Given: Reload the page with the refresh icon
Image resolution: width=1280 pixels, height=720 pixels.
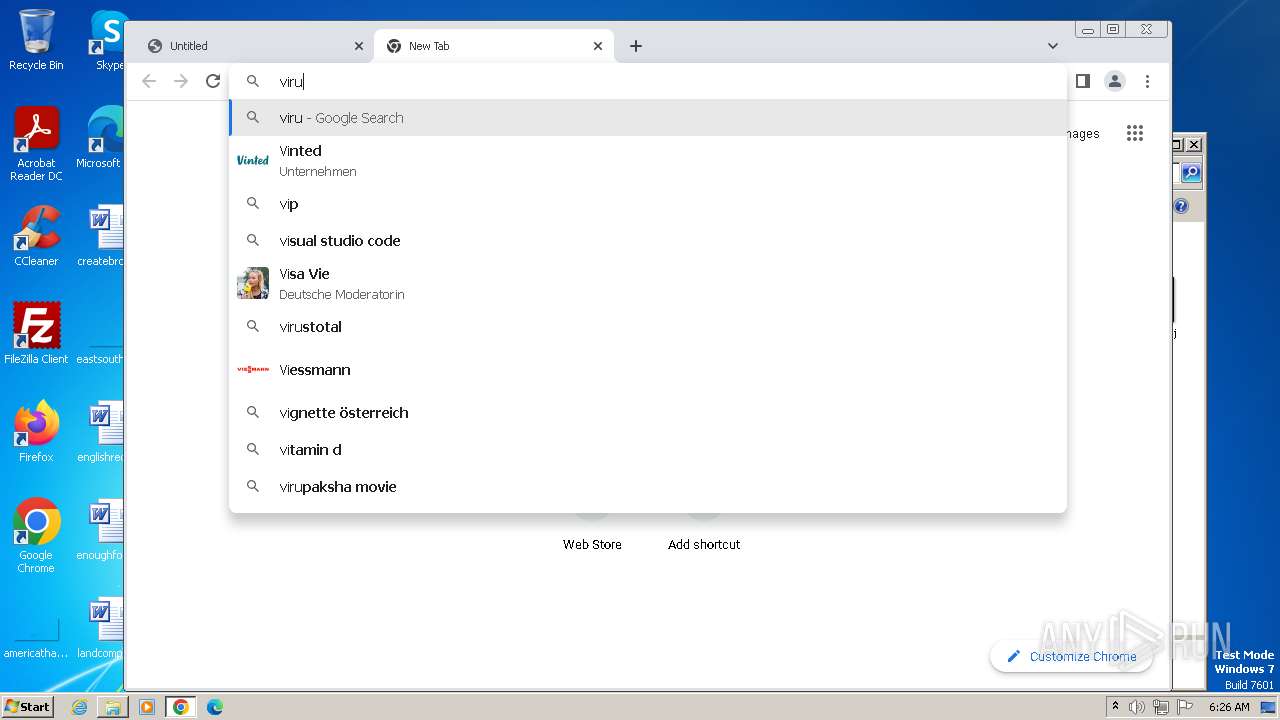Looking at the screenshot, I should 213,81.
